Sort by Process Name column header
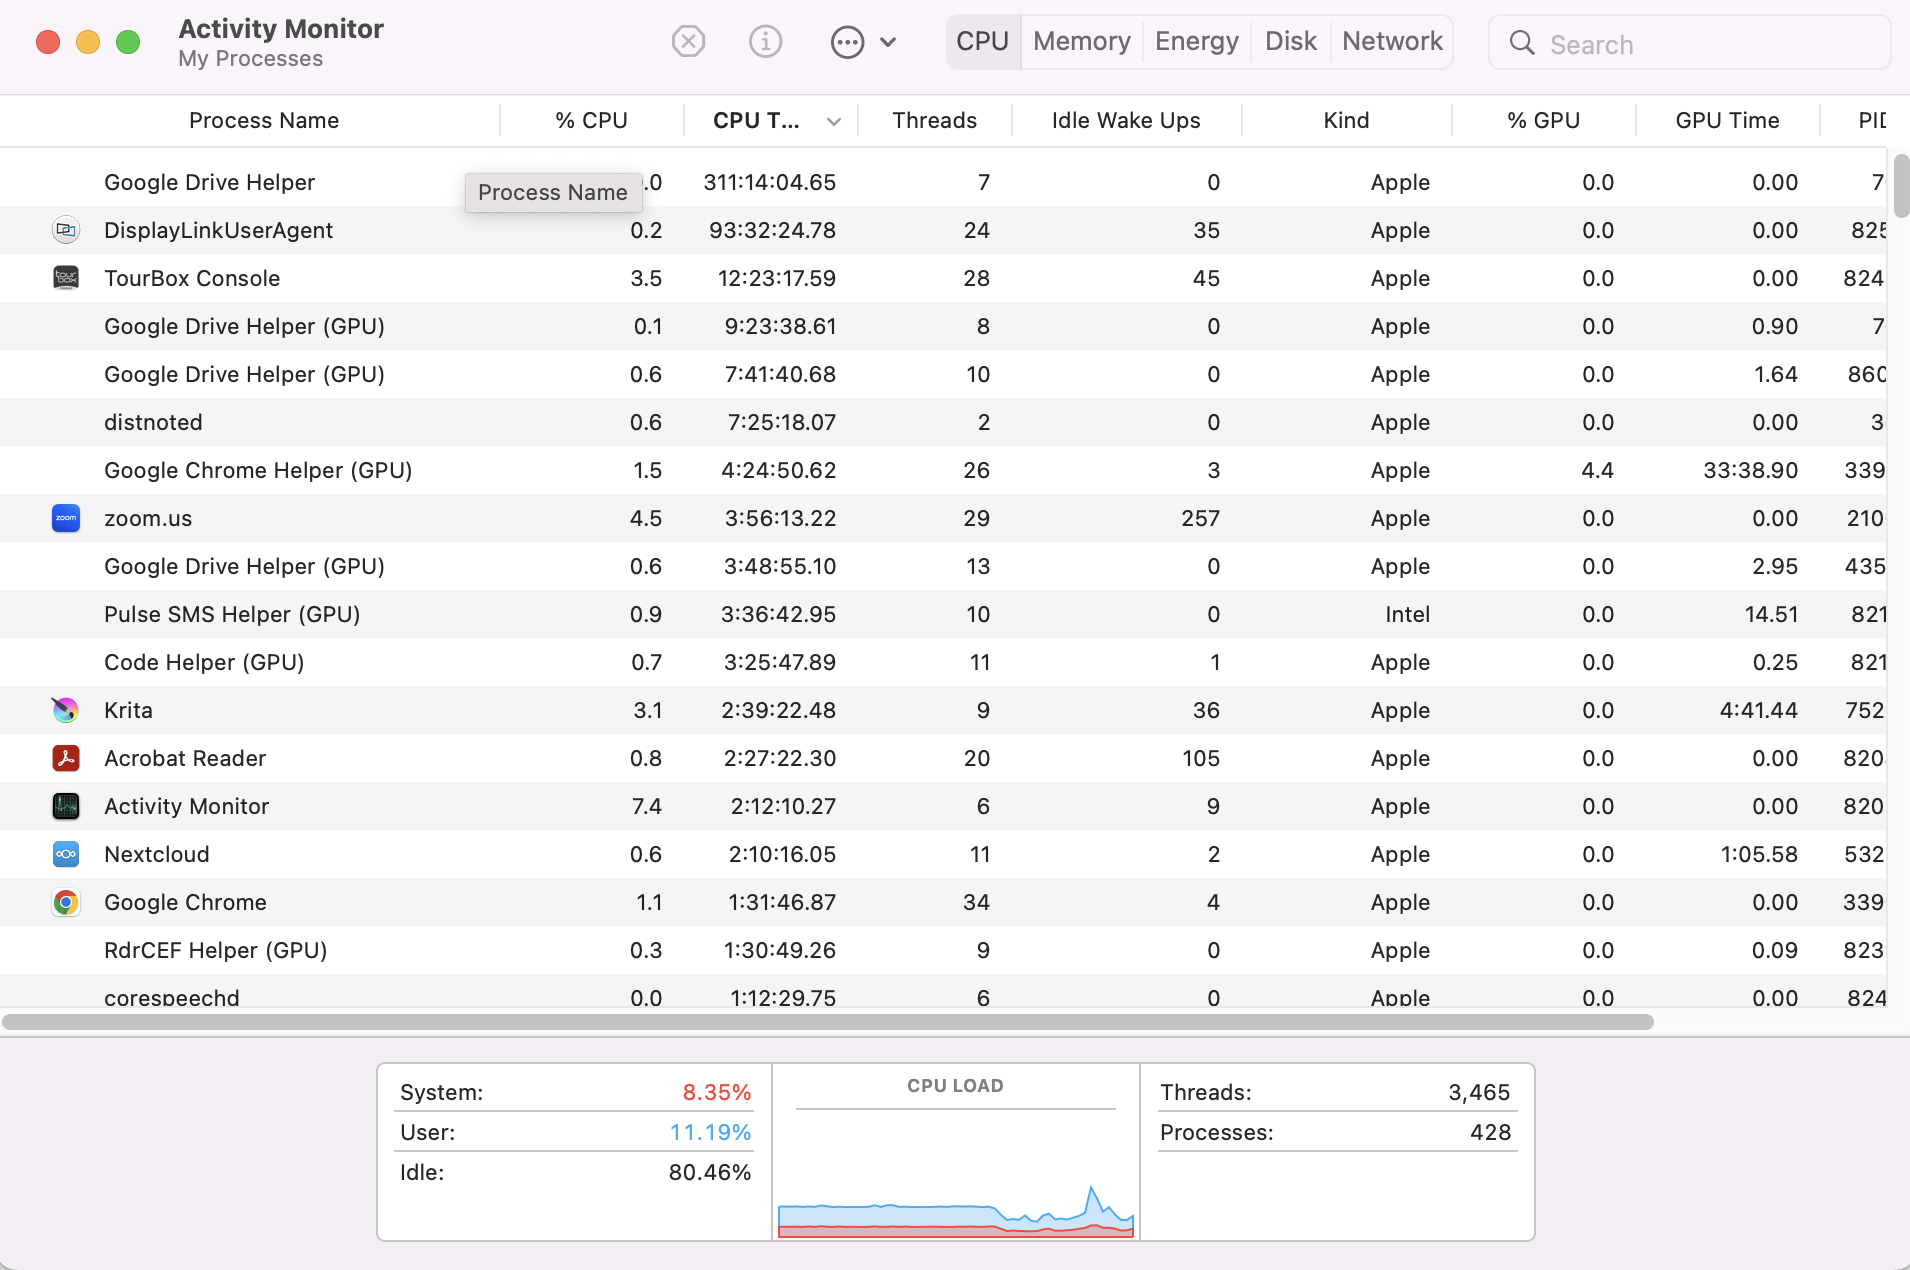Screen dimensions: 1910x1270 264,121
